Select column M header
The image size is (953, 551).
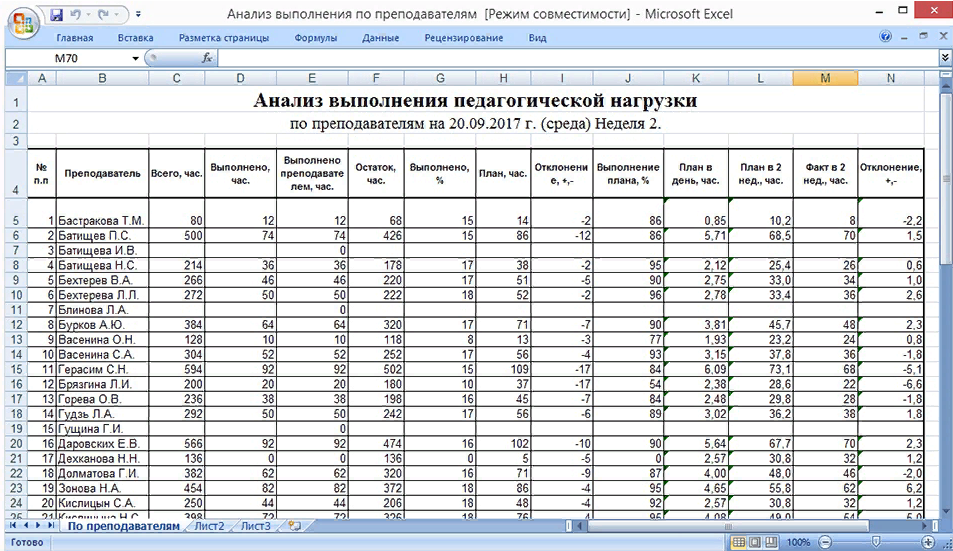824,78
